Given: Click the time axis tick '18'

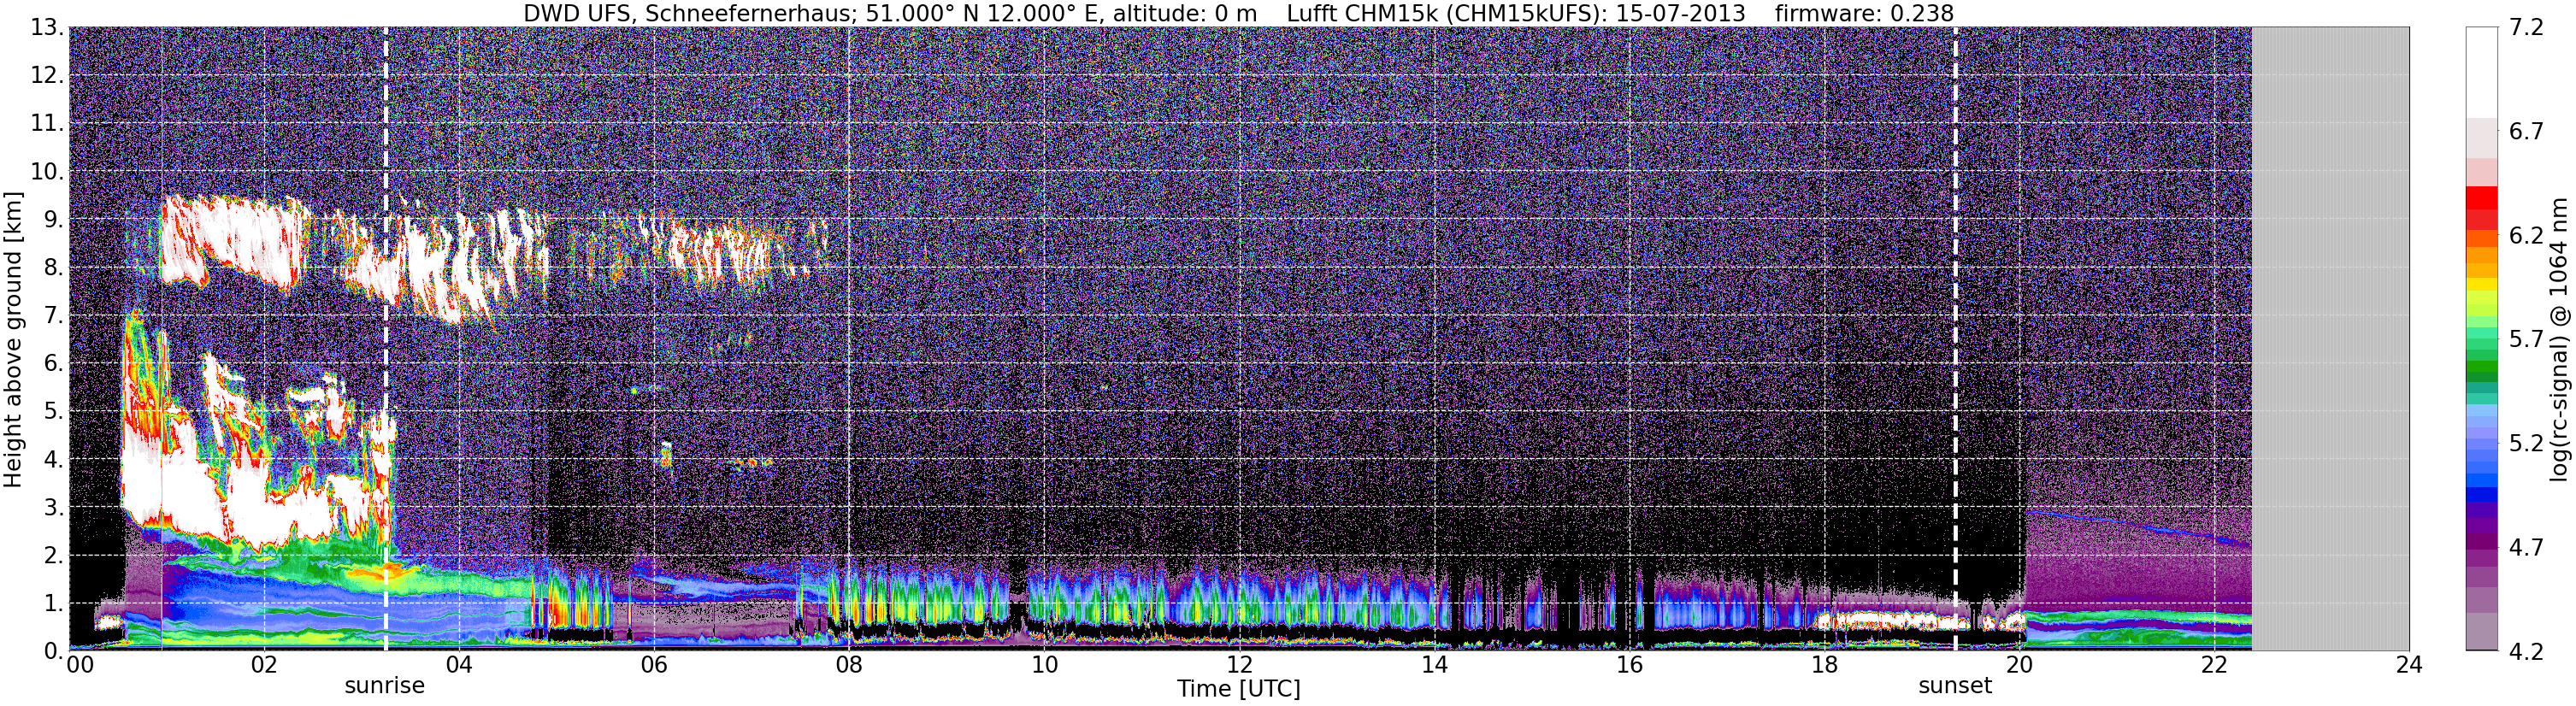Looking at the screenshot, I should coord(1824,666).
